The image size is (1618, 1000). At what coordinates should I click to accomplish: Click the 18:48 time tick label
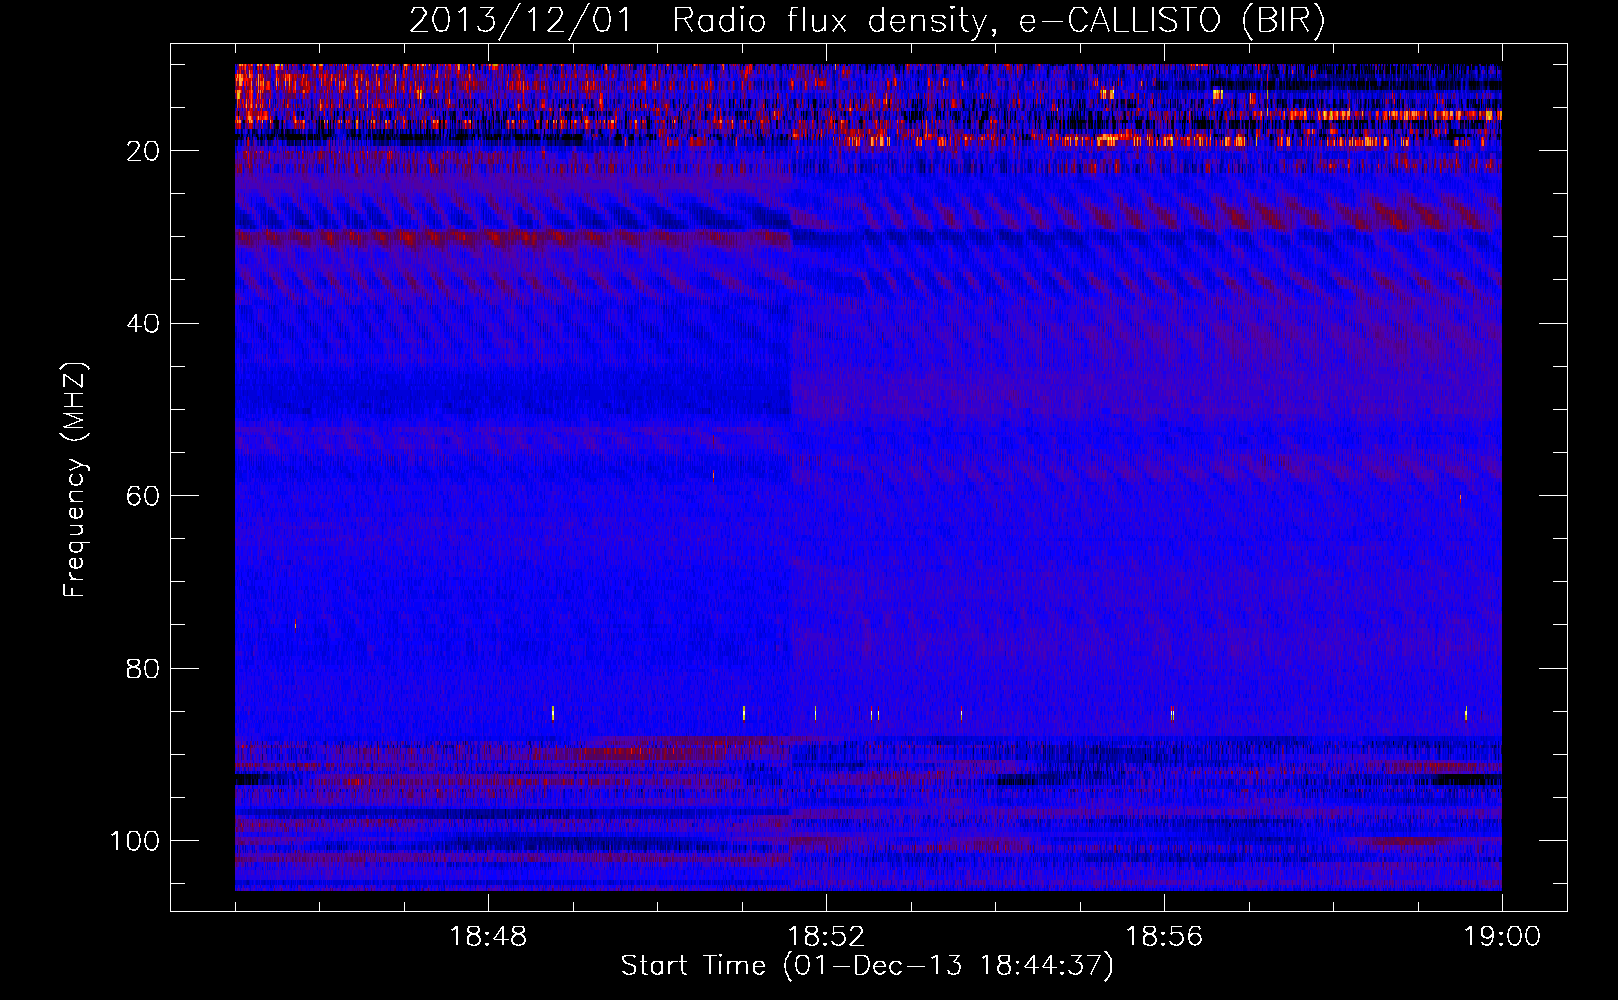(488, 937)
